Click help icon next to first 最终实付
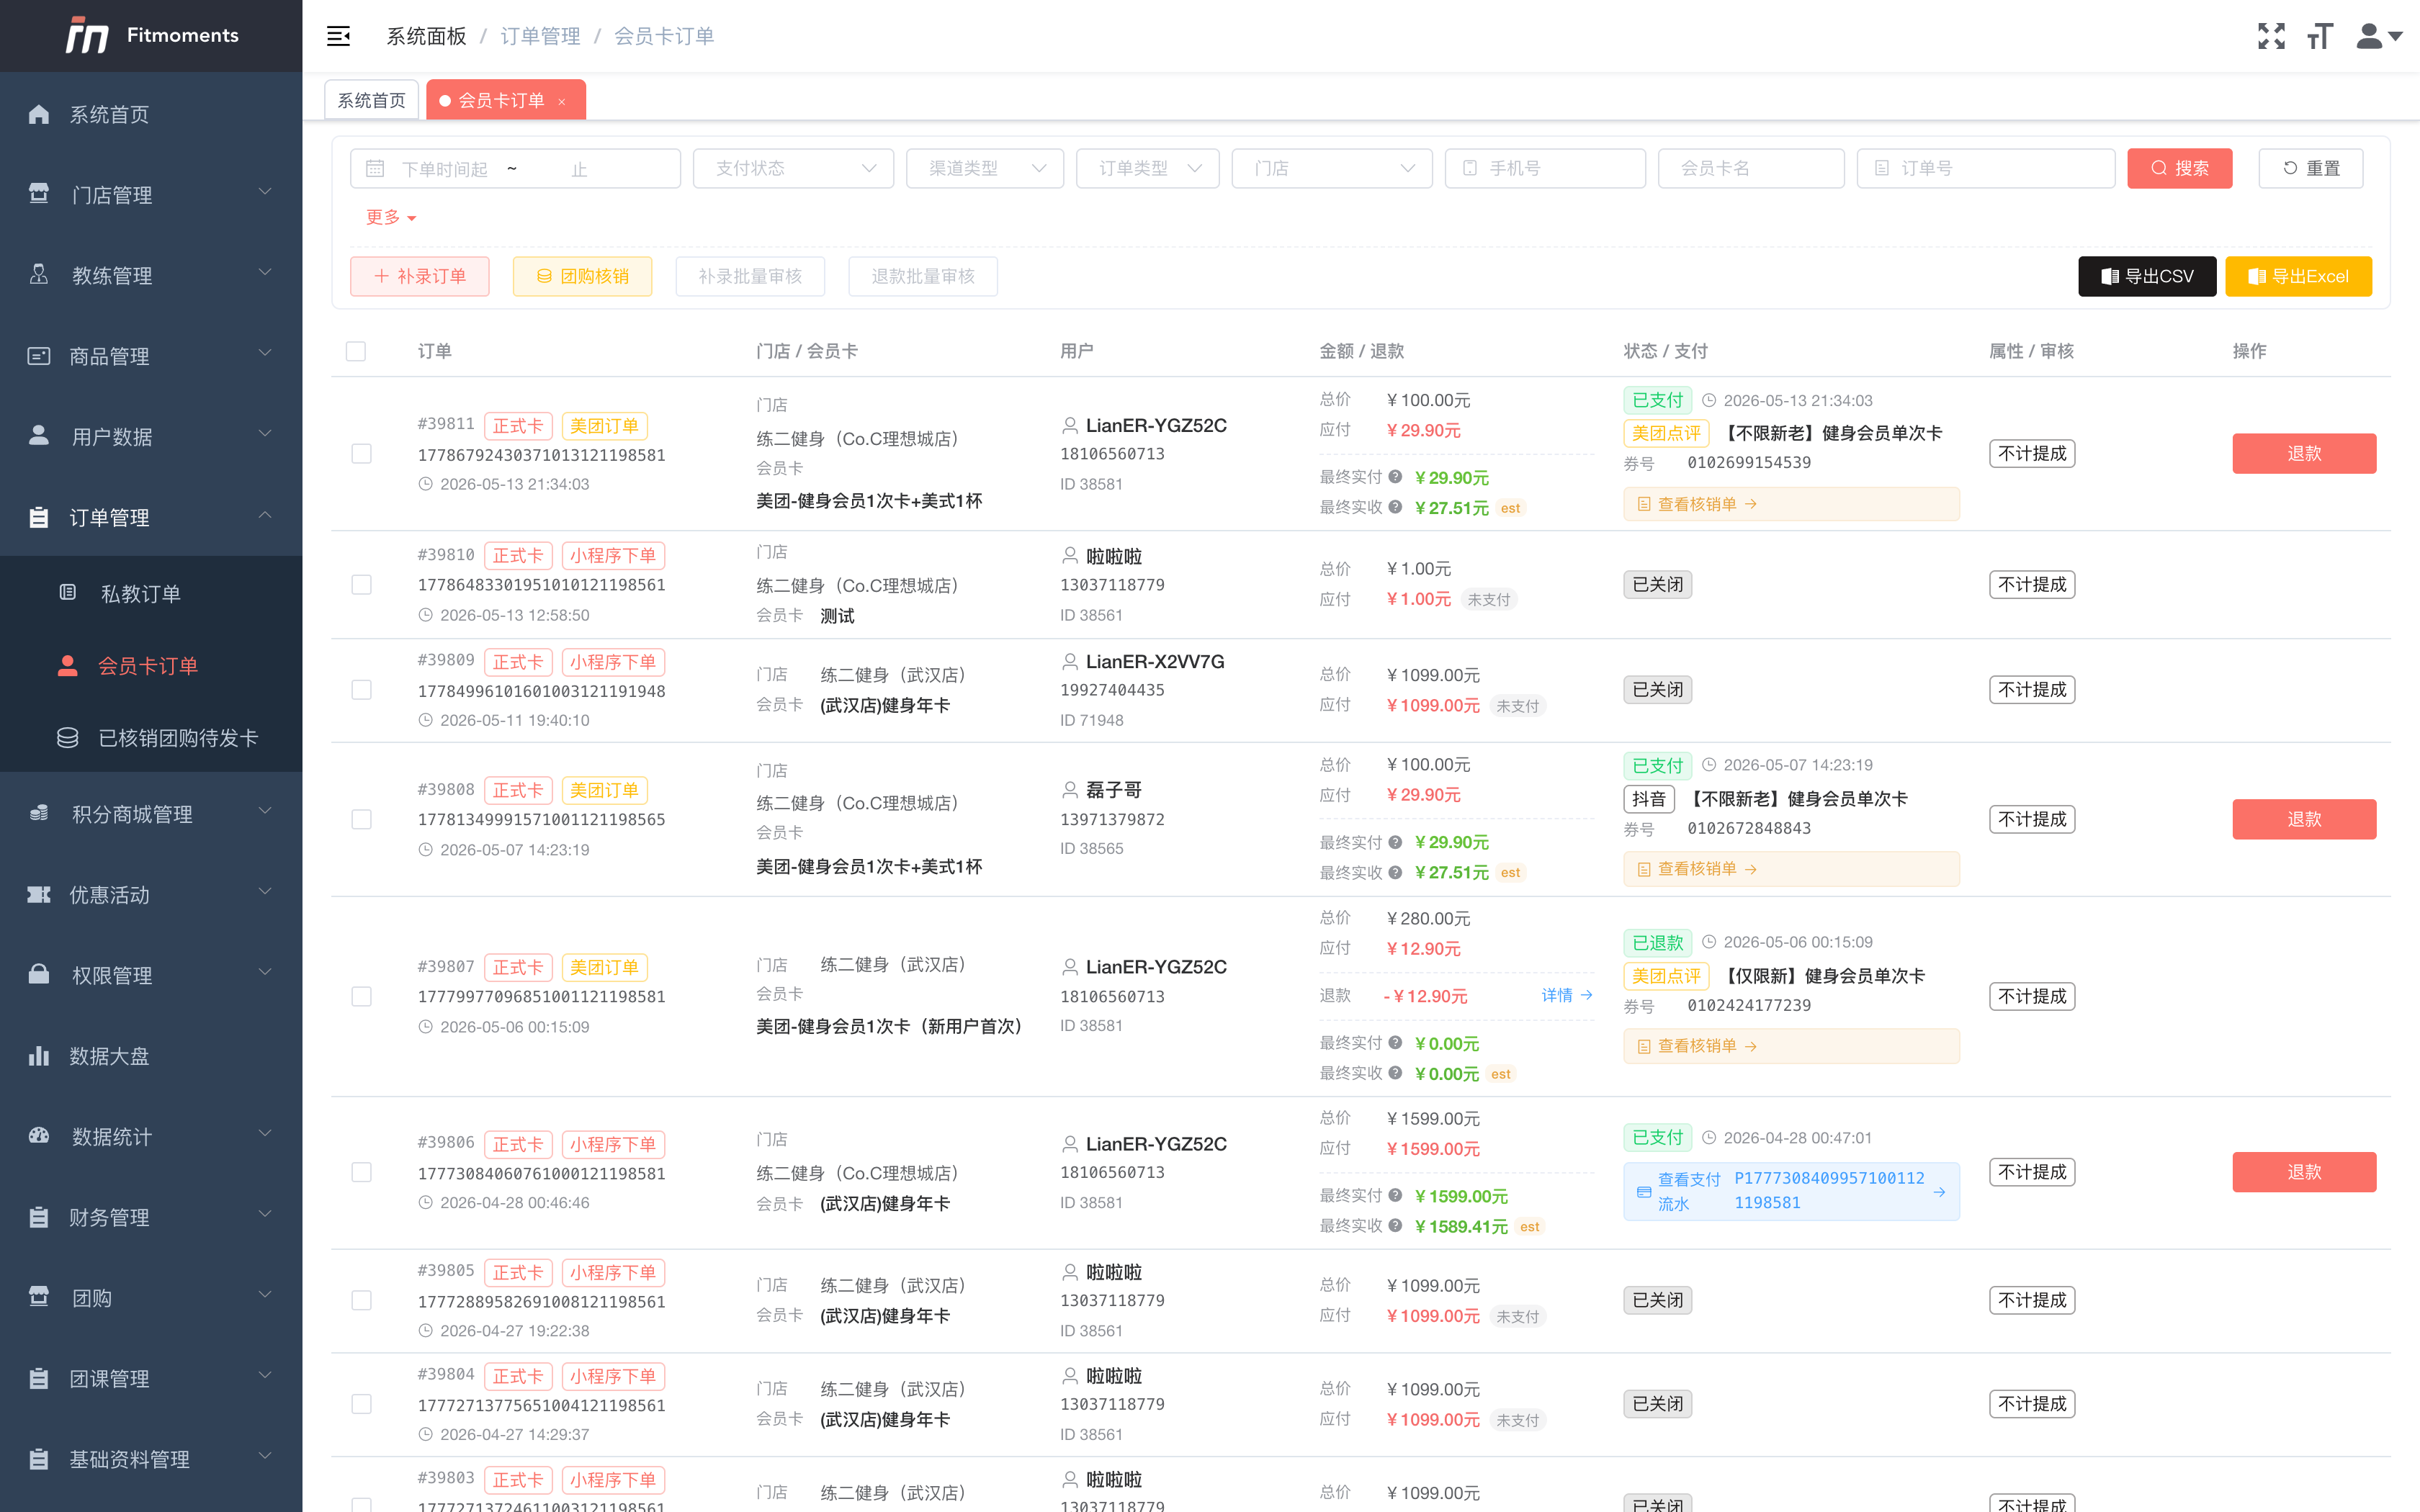This screenshot has height=1512, width=2420. 1395,477
